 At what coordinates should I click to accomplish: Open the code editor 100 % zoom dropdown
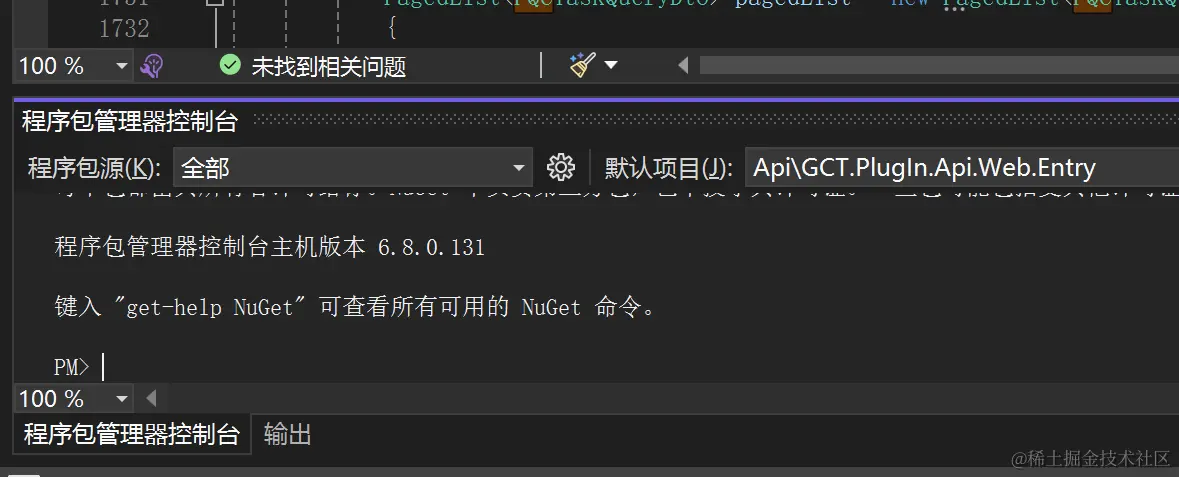coord(74,66)
